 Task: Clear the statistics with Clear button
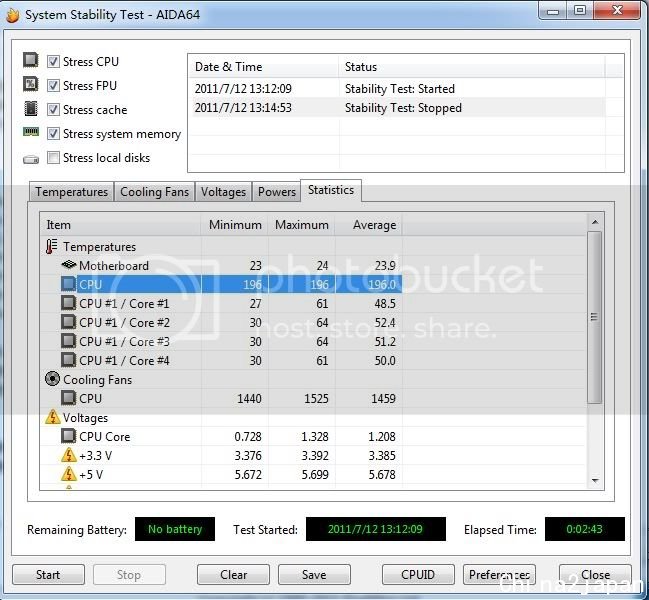[233, 575]
